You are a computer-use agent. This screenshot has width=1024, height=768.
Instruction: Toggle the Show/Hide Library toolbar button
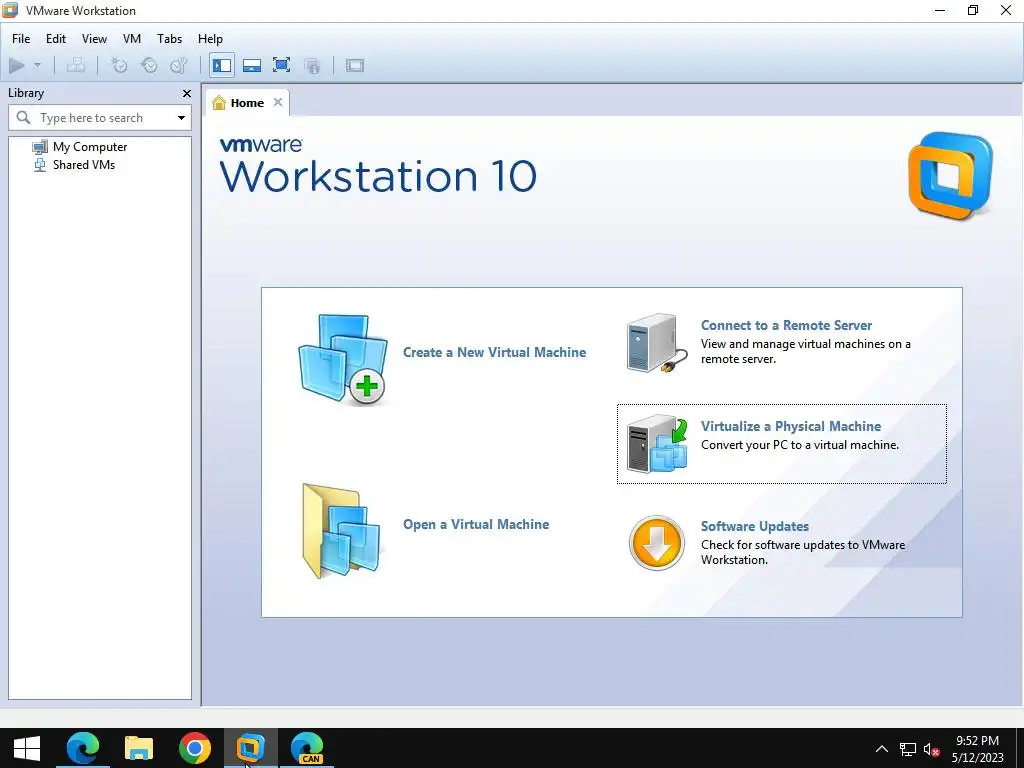point(222,65)
